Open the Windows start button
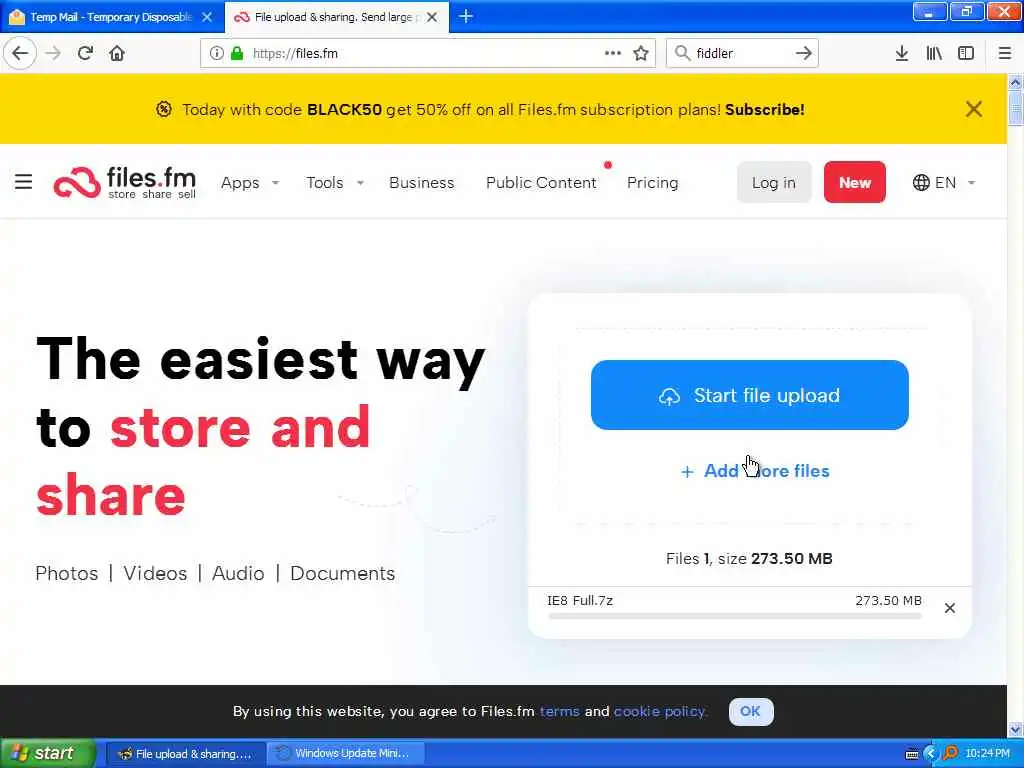This screenshot has height=768, width=1024. (x=47, y=753)
